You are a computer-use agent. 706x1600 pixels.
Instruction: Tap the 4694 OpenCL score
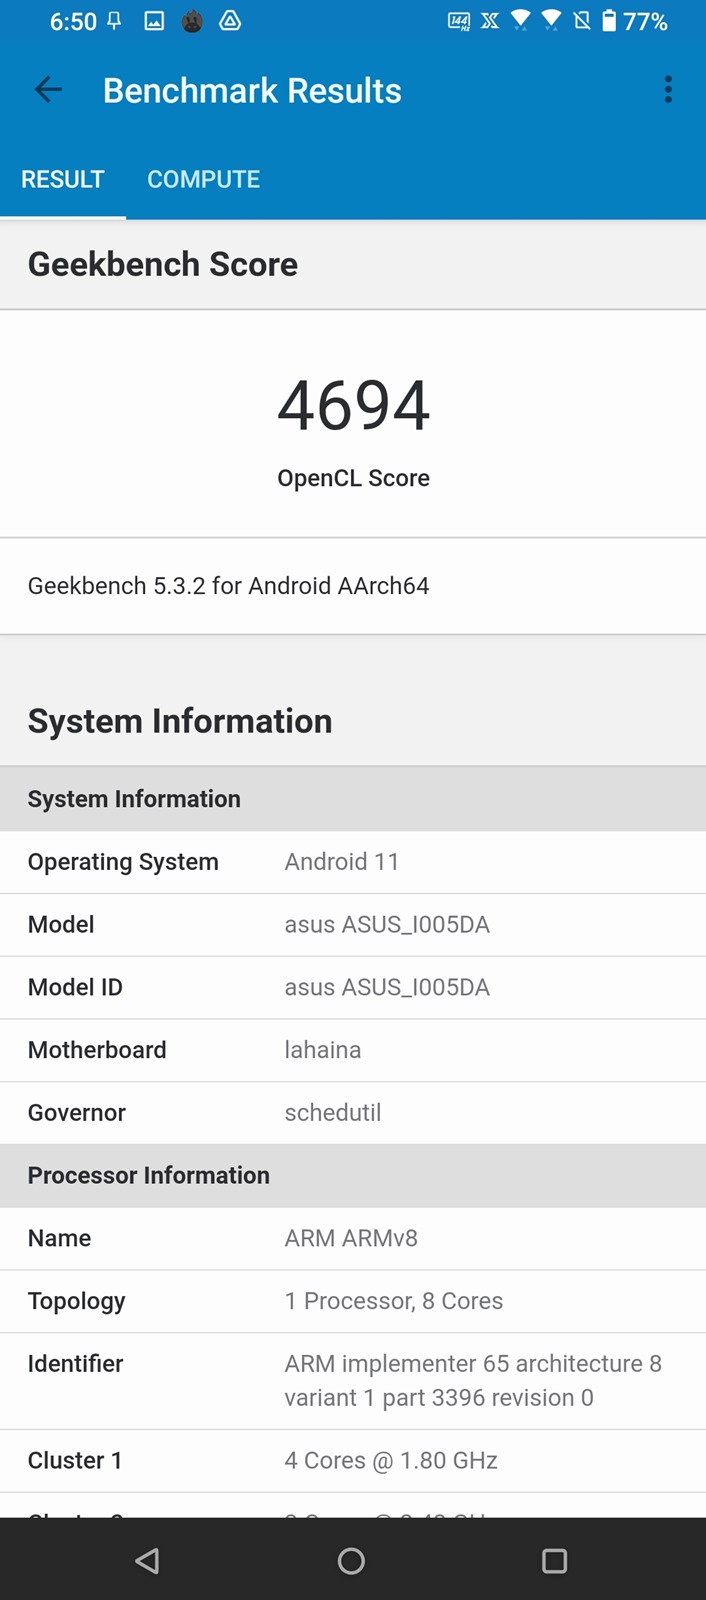pos(353,406)
